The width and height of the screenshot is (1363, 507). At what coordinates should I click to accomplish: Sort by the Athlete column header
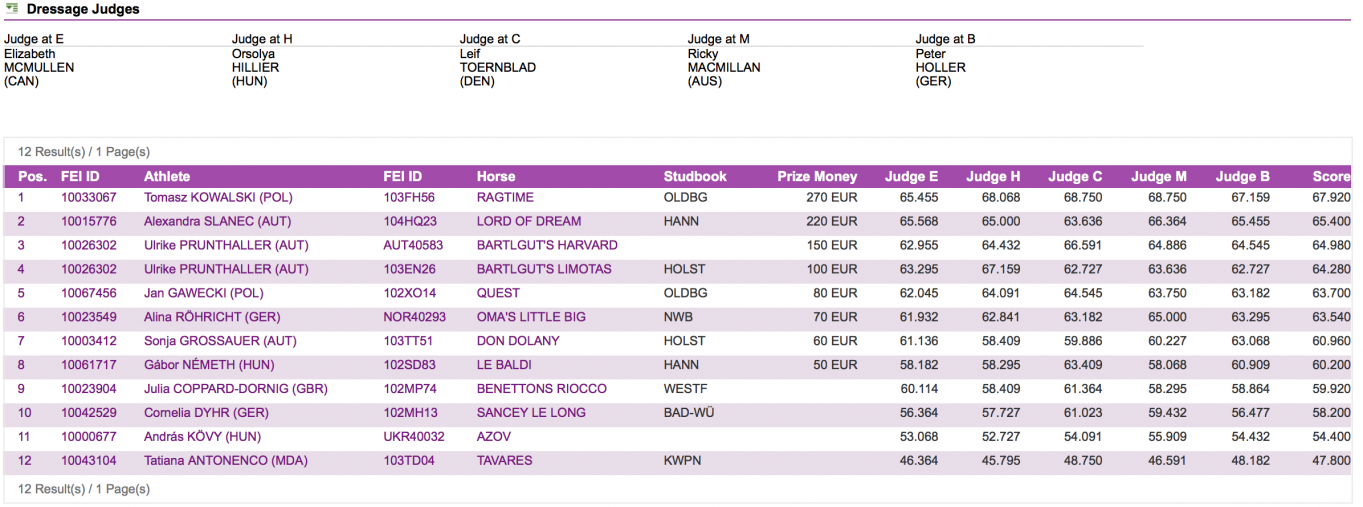(167, 177)
